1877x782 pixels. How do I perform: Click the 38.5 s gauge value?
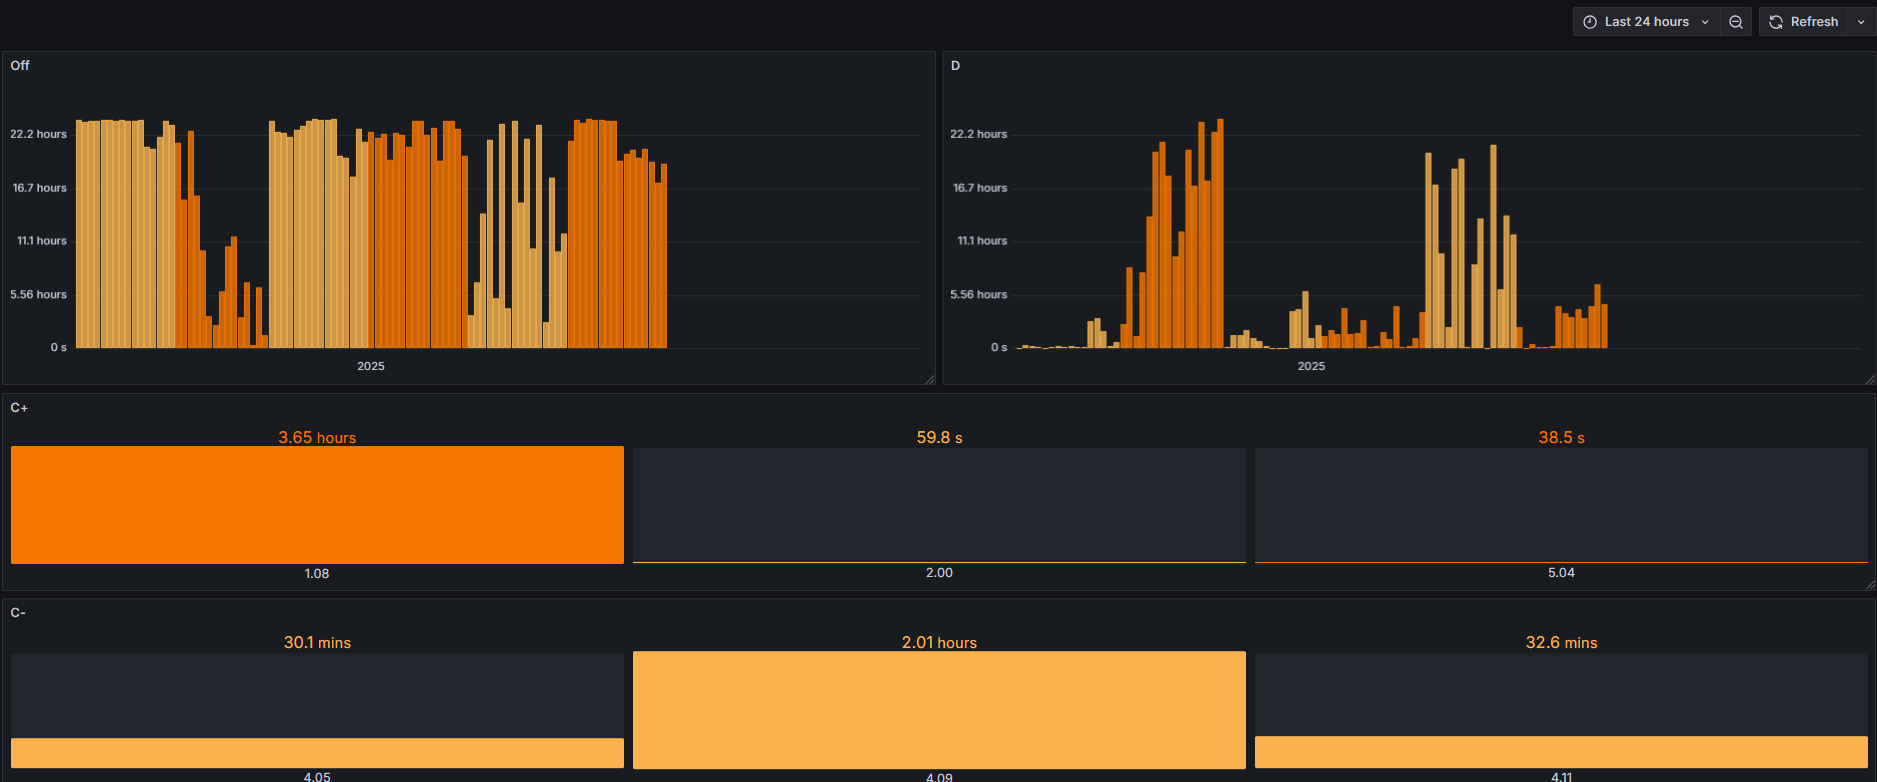[1561, 438]
